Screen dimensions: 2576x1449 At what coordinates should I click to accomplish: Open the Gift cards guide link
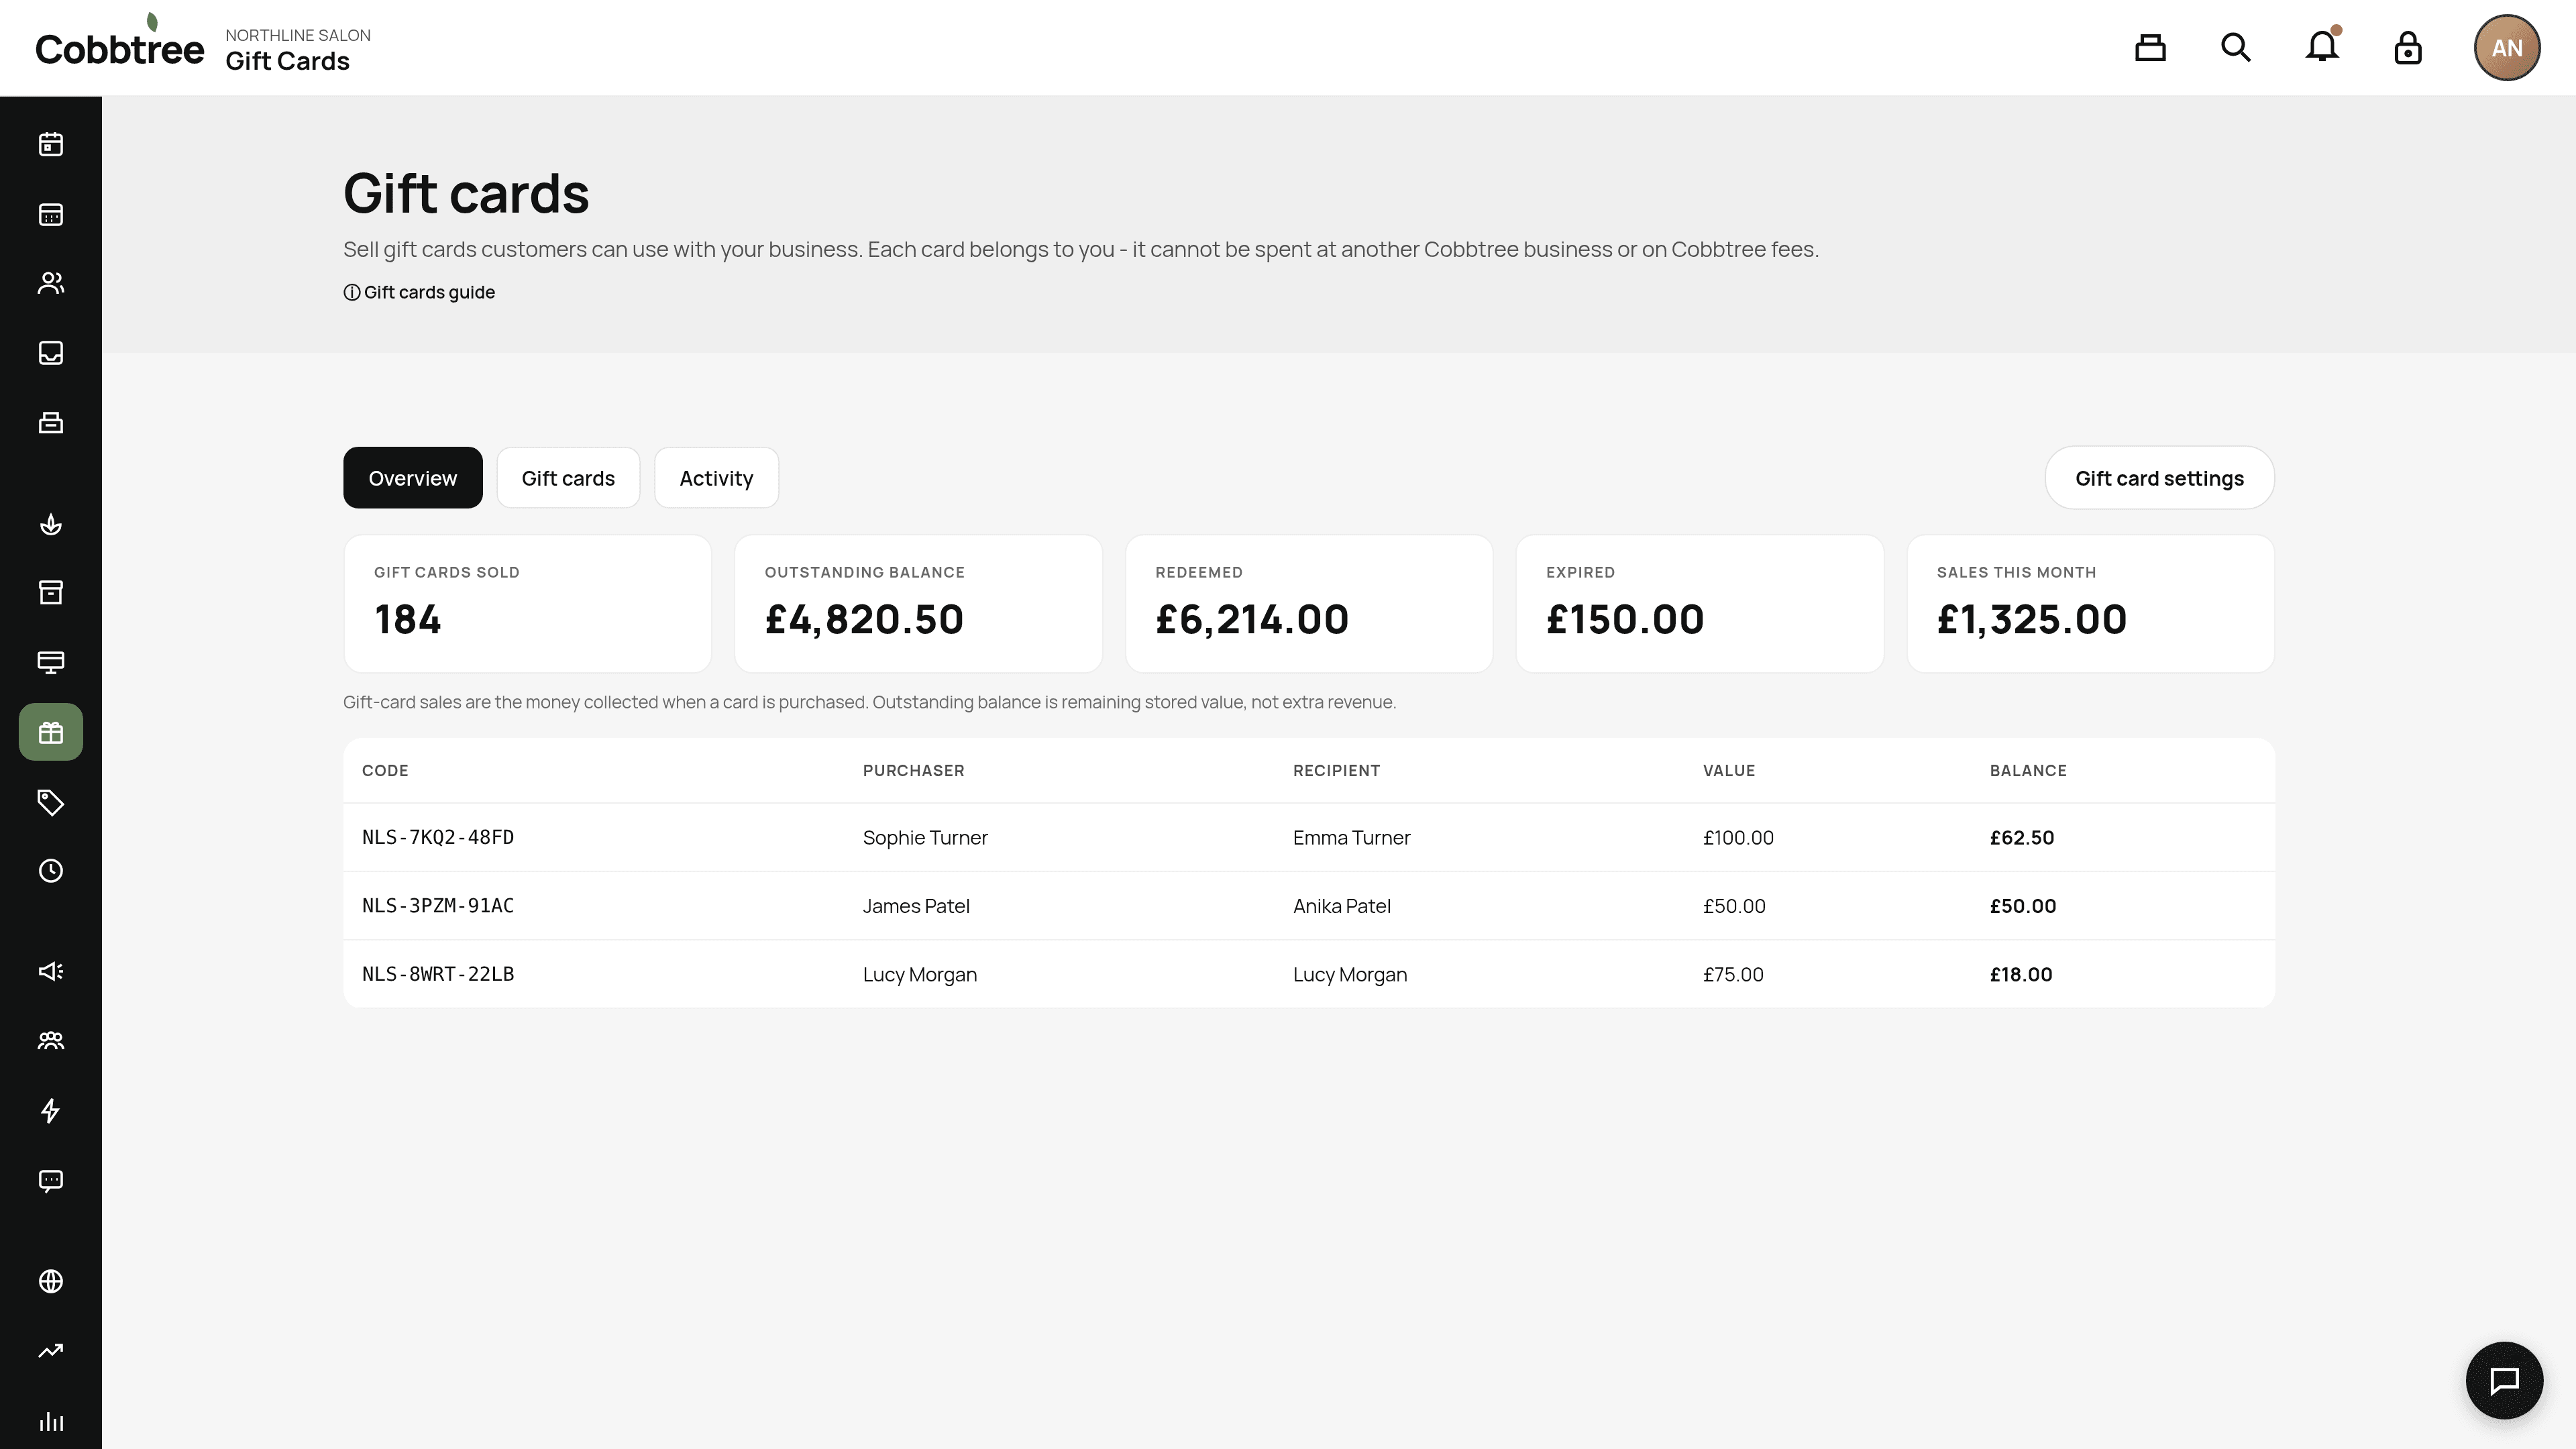(419, 292)
